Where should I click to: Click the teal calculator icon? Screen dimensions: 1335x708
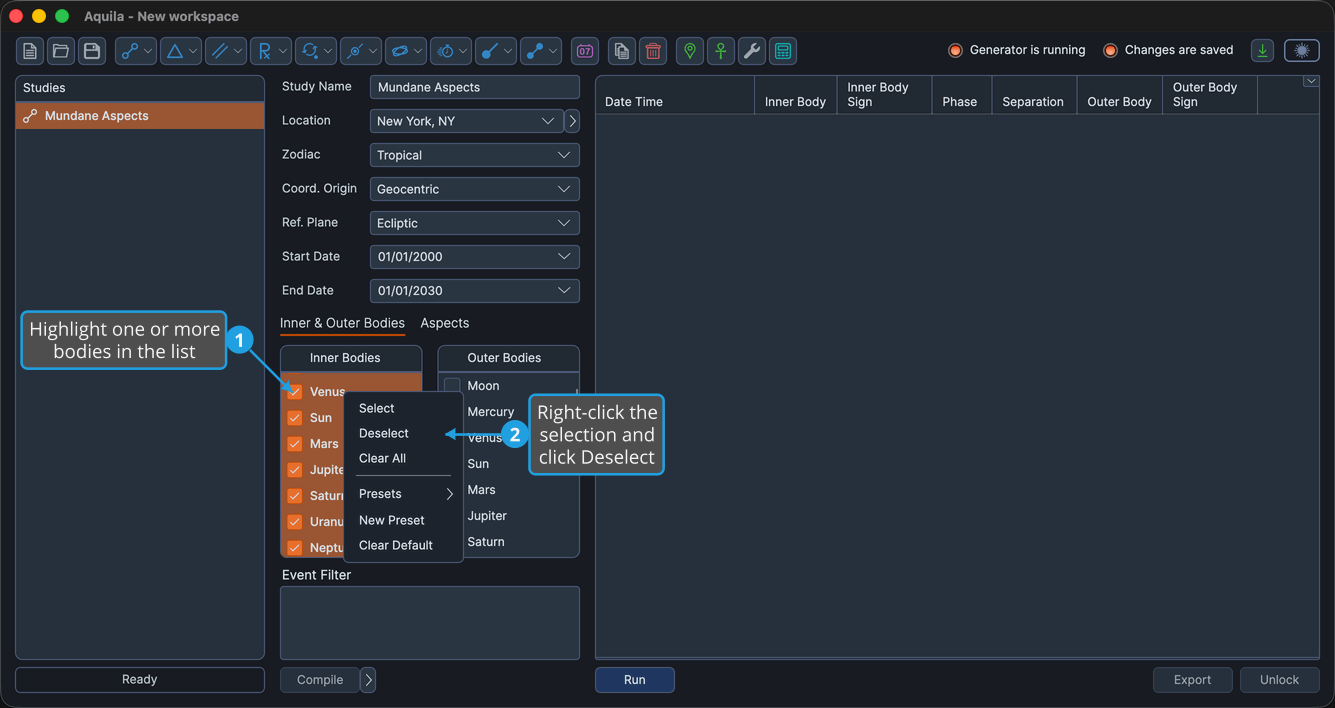tap(783, 51)
